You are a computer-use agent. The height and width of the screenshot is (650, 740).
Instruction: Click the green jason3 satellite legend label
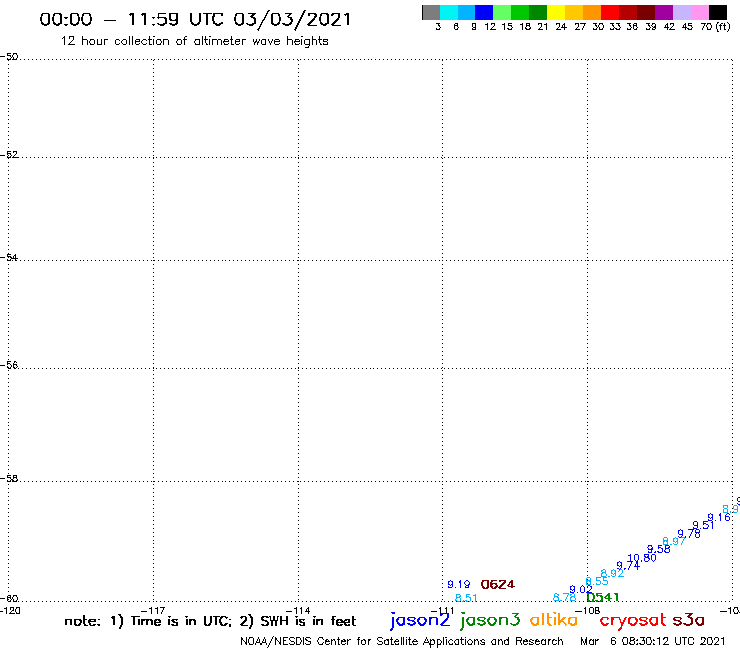(490, 621)
